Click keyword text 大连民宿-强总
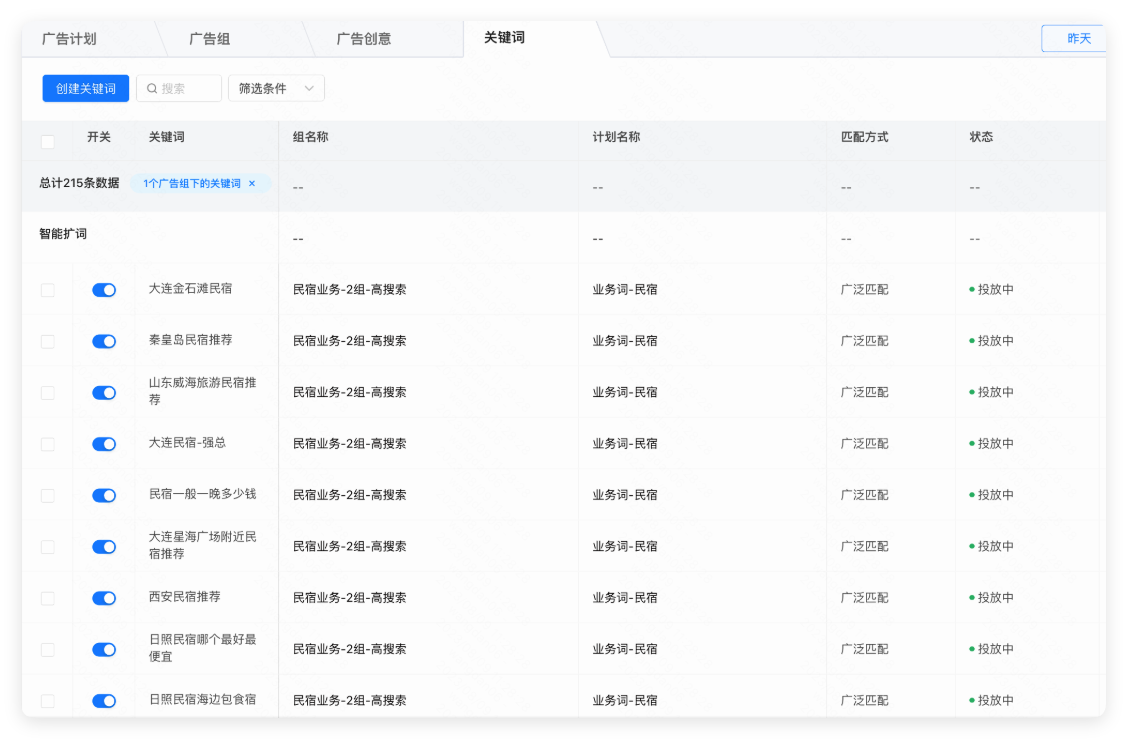The image size is (1127, 739). [187, 442]
